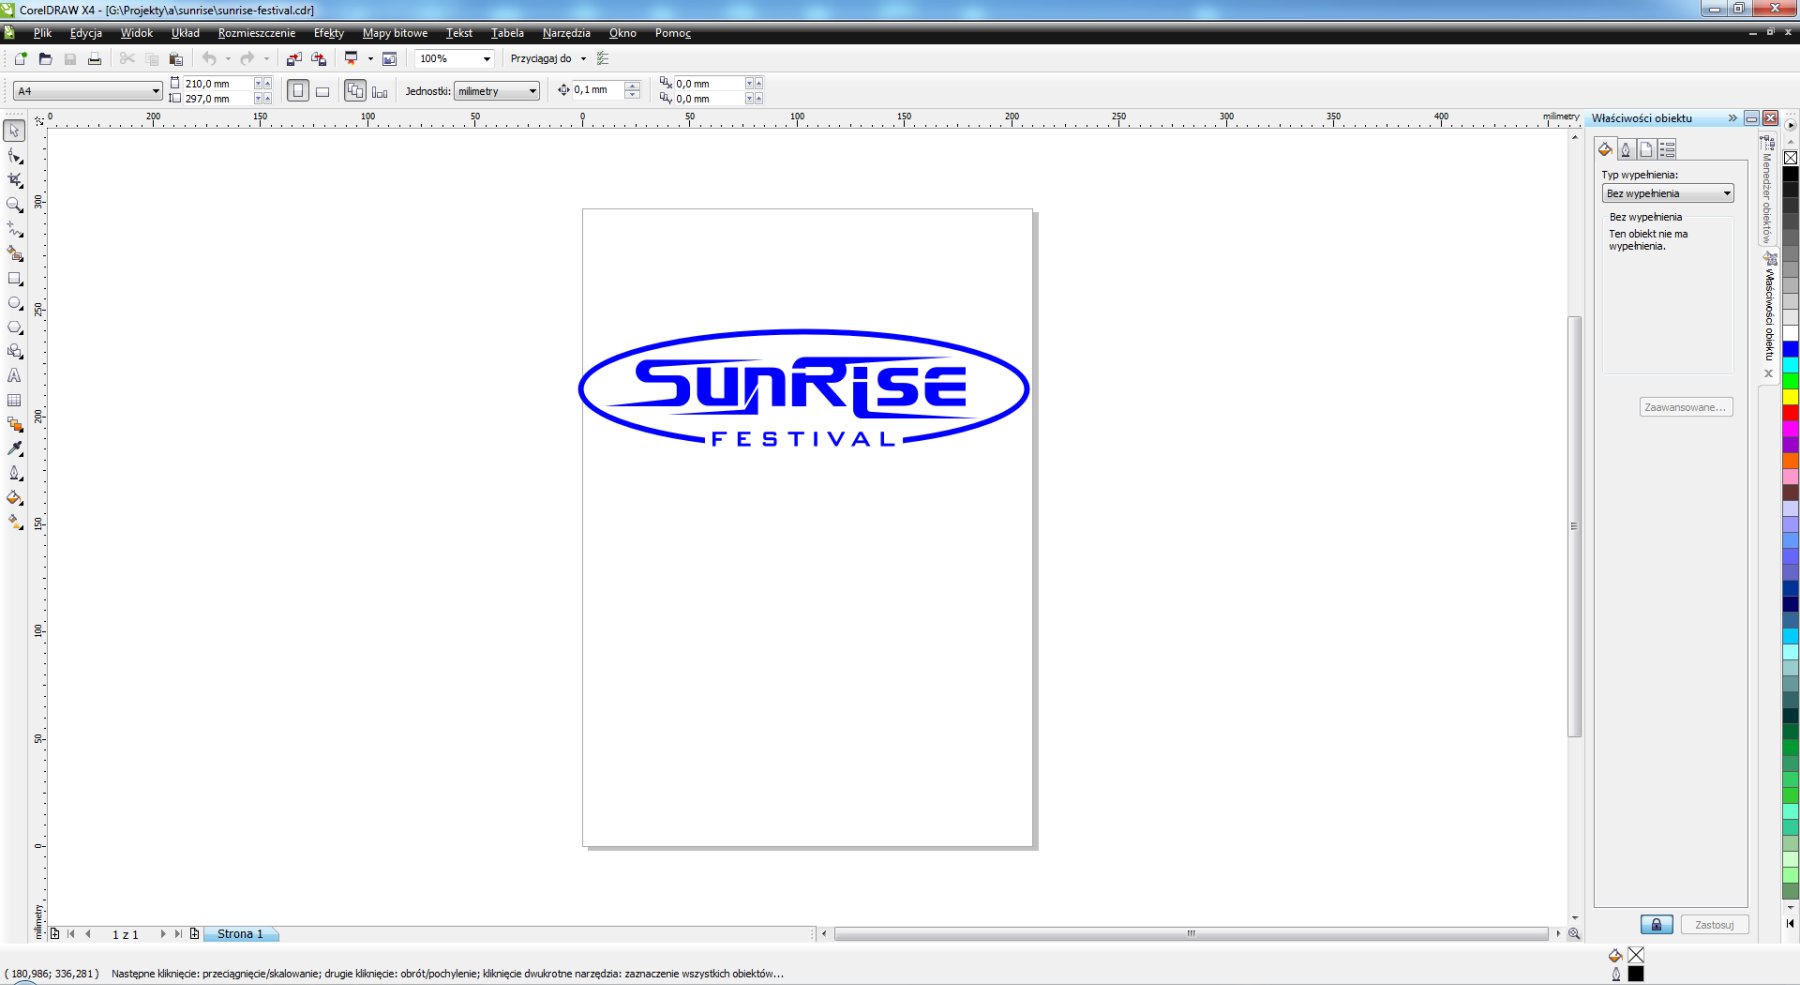Select the Table tool
Image resolution: width=1800 pixels, height=985 pixels.
14,400
